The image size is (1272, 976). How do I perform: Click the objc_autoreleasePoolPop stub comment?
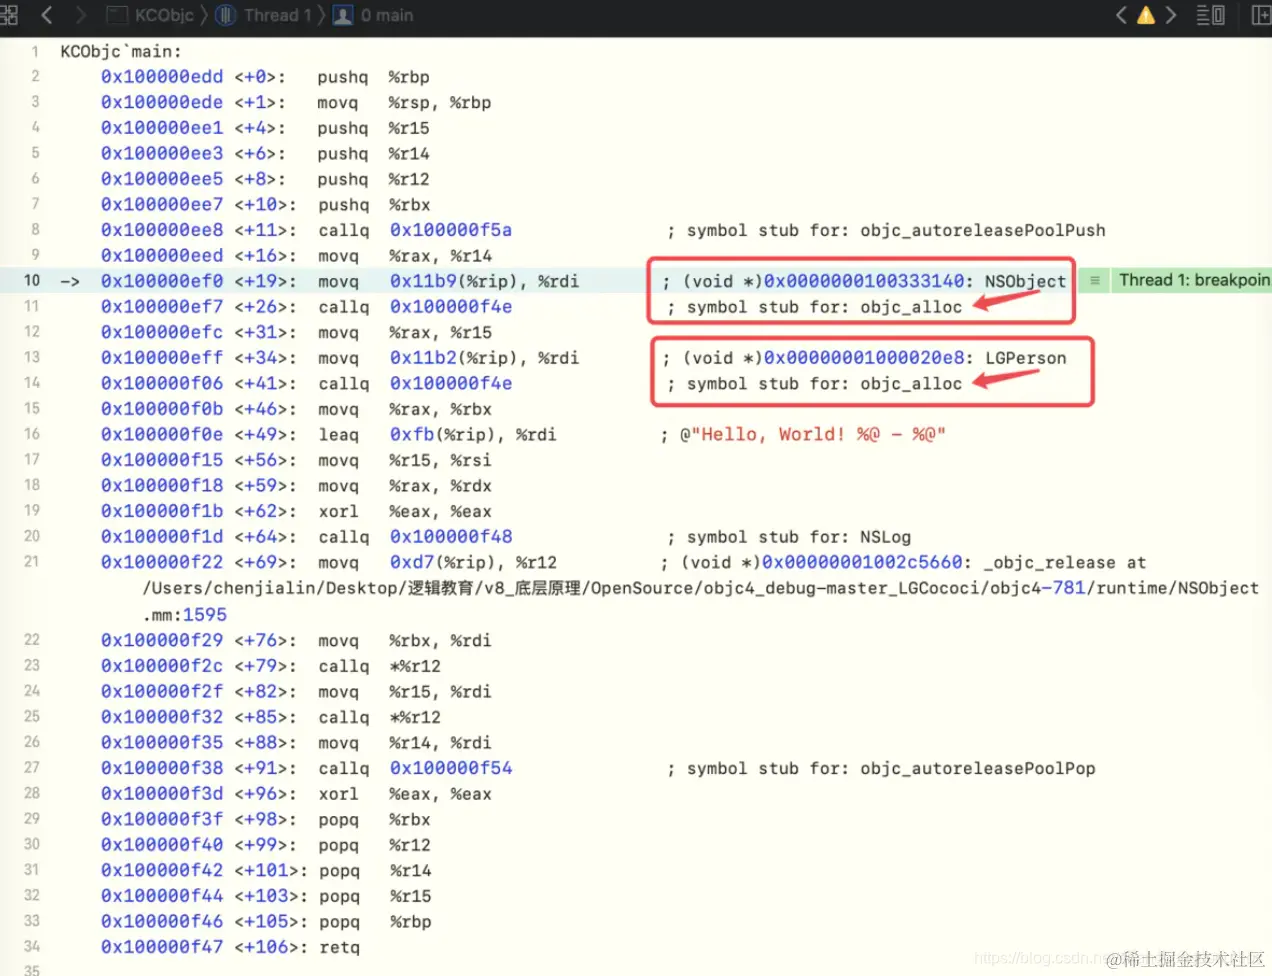pos(881,768)
